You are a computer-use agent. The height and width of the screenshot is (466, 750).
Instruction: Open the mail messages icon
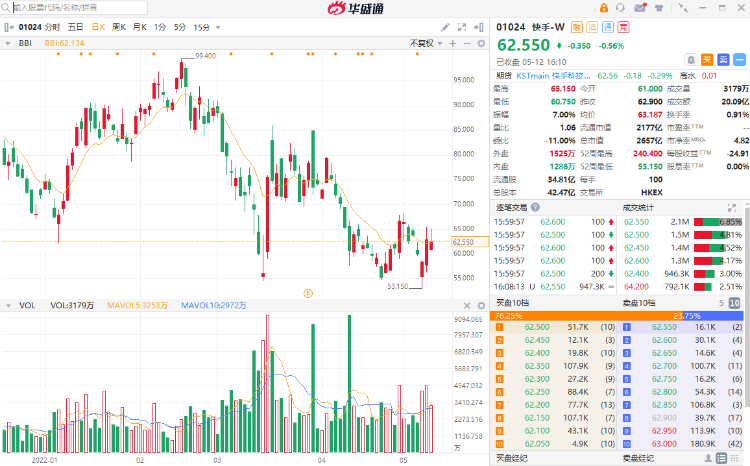[x=640, y=8]
